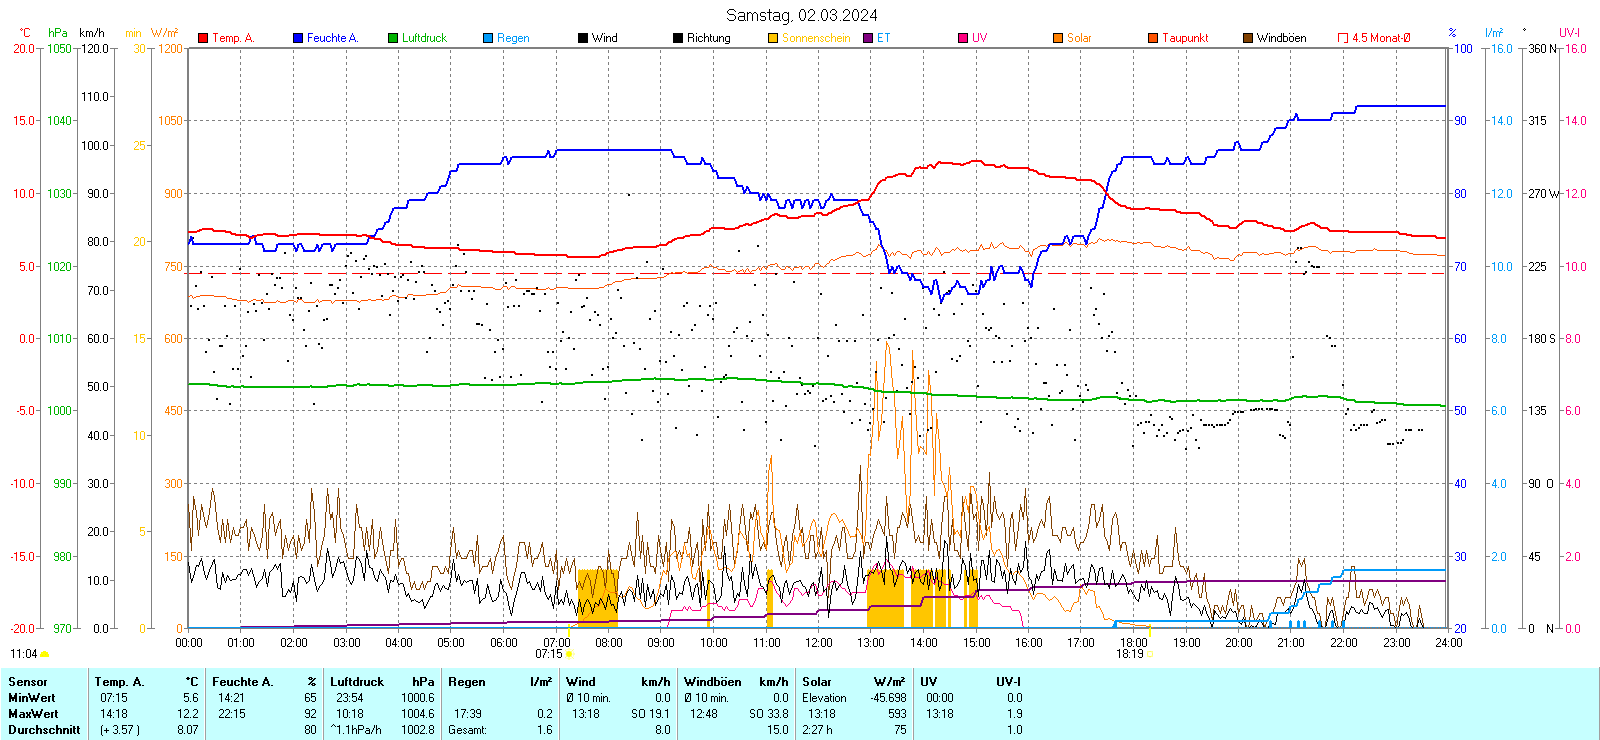Click the red Temp. A. legend square
This screenshot has width=1600, height=740.
tap(203, 38)
